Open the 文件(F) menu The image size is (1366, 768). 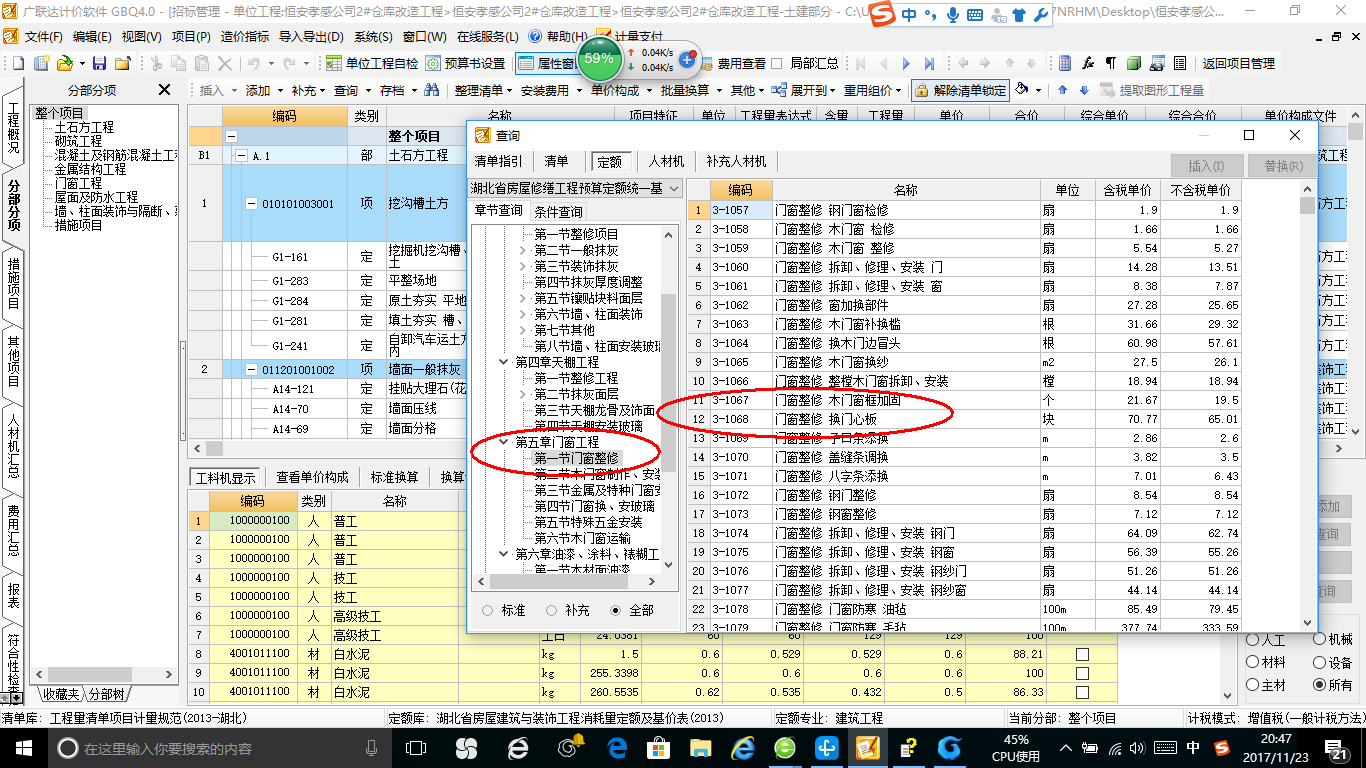click(x=43, y=36)
